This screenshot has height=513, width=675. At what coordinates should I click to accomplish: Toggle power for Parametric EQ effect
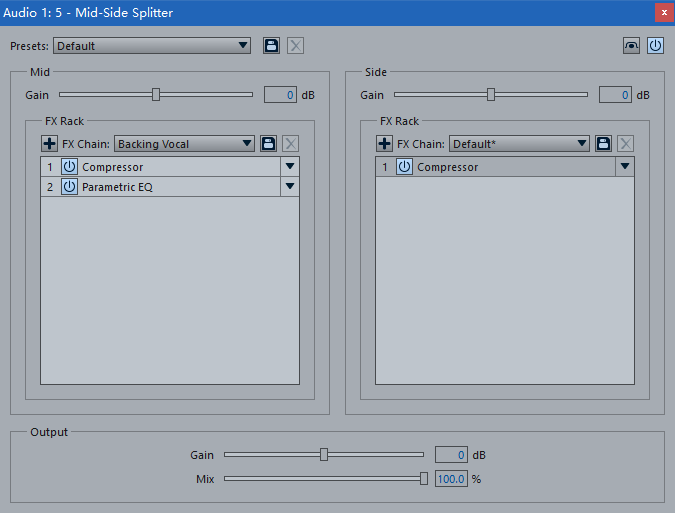click(x=69, y=187)
